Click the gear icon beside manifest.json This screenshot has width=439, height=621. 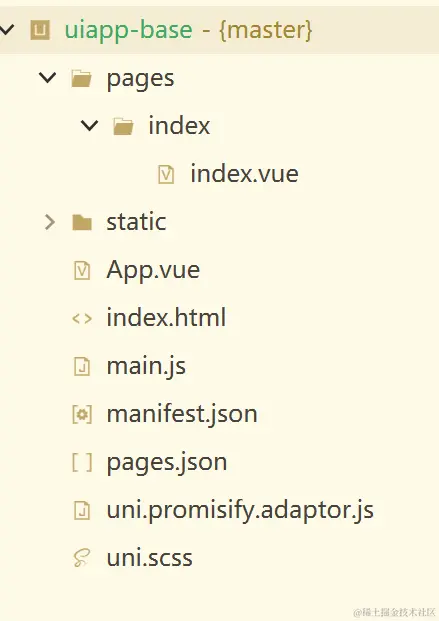pyautogui.click(x=82, y=414)
